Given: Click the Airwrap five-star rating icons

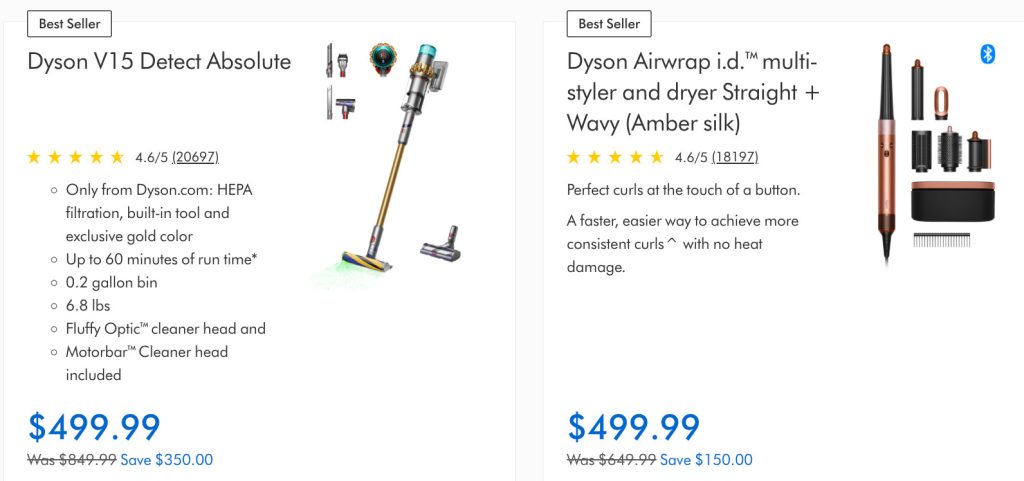Looking at the screenshot, I should 615,157.
